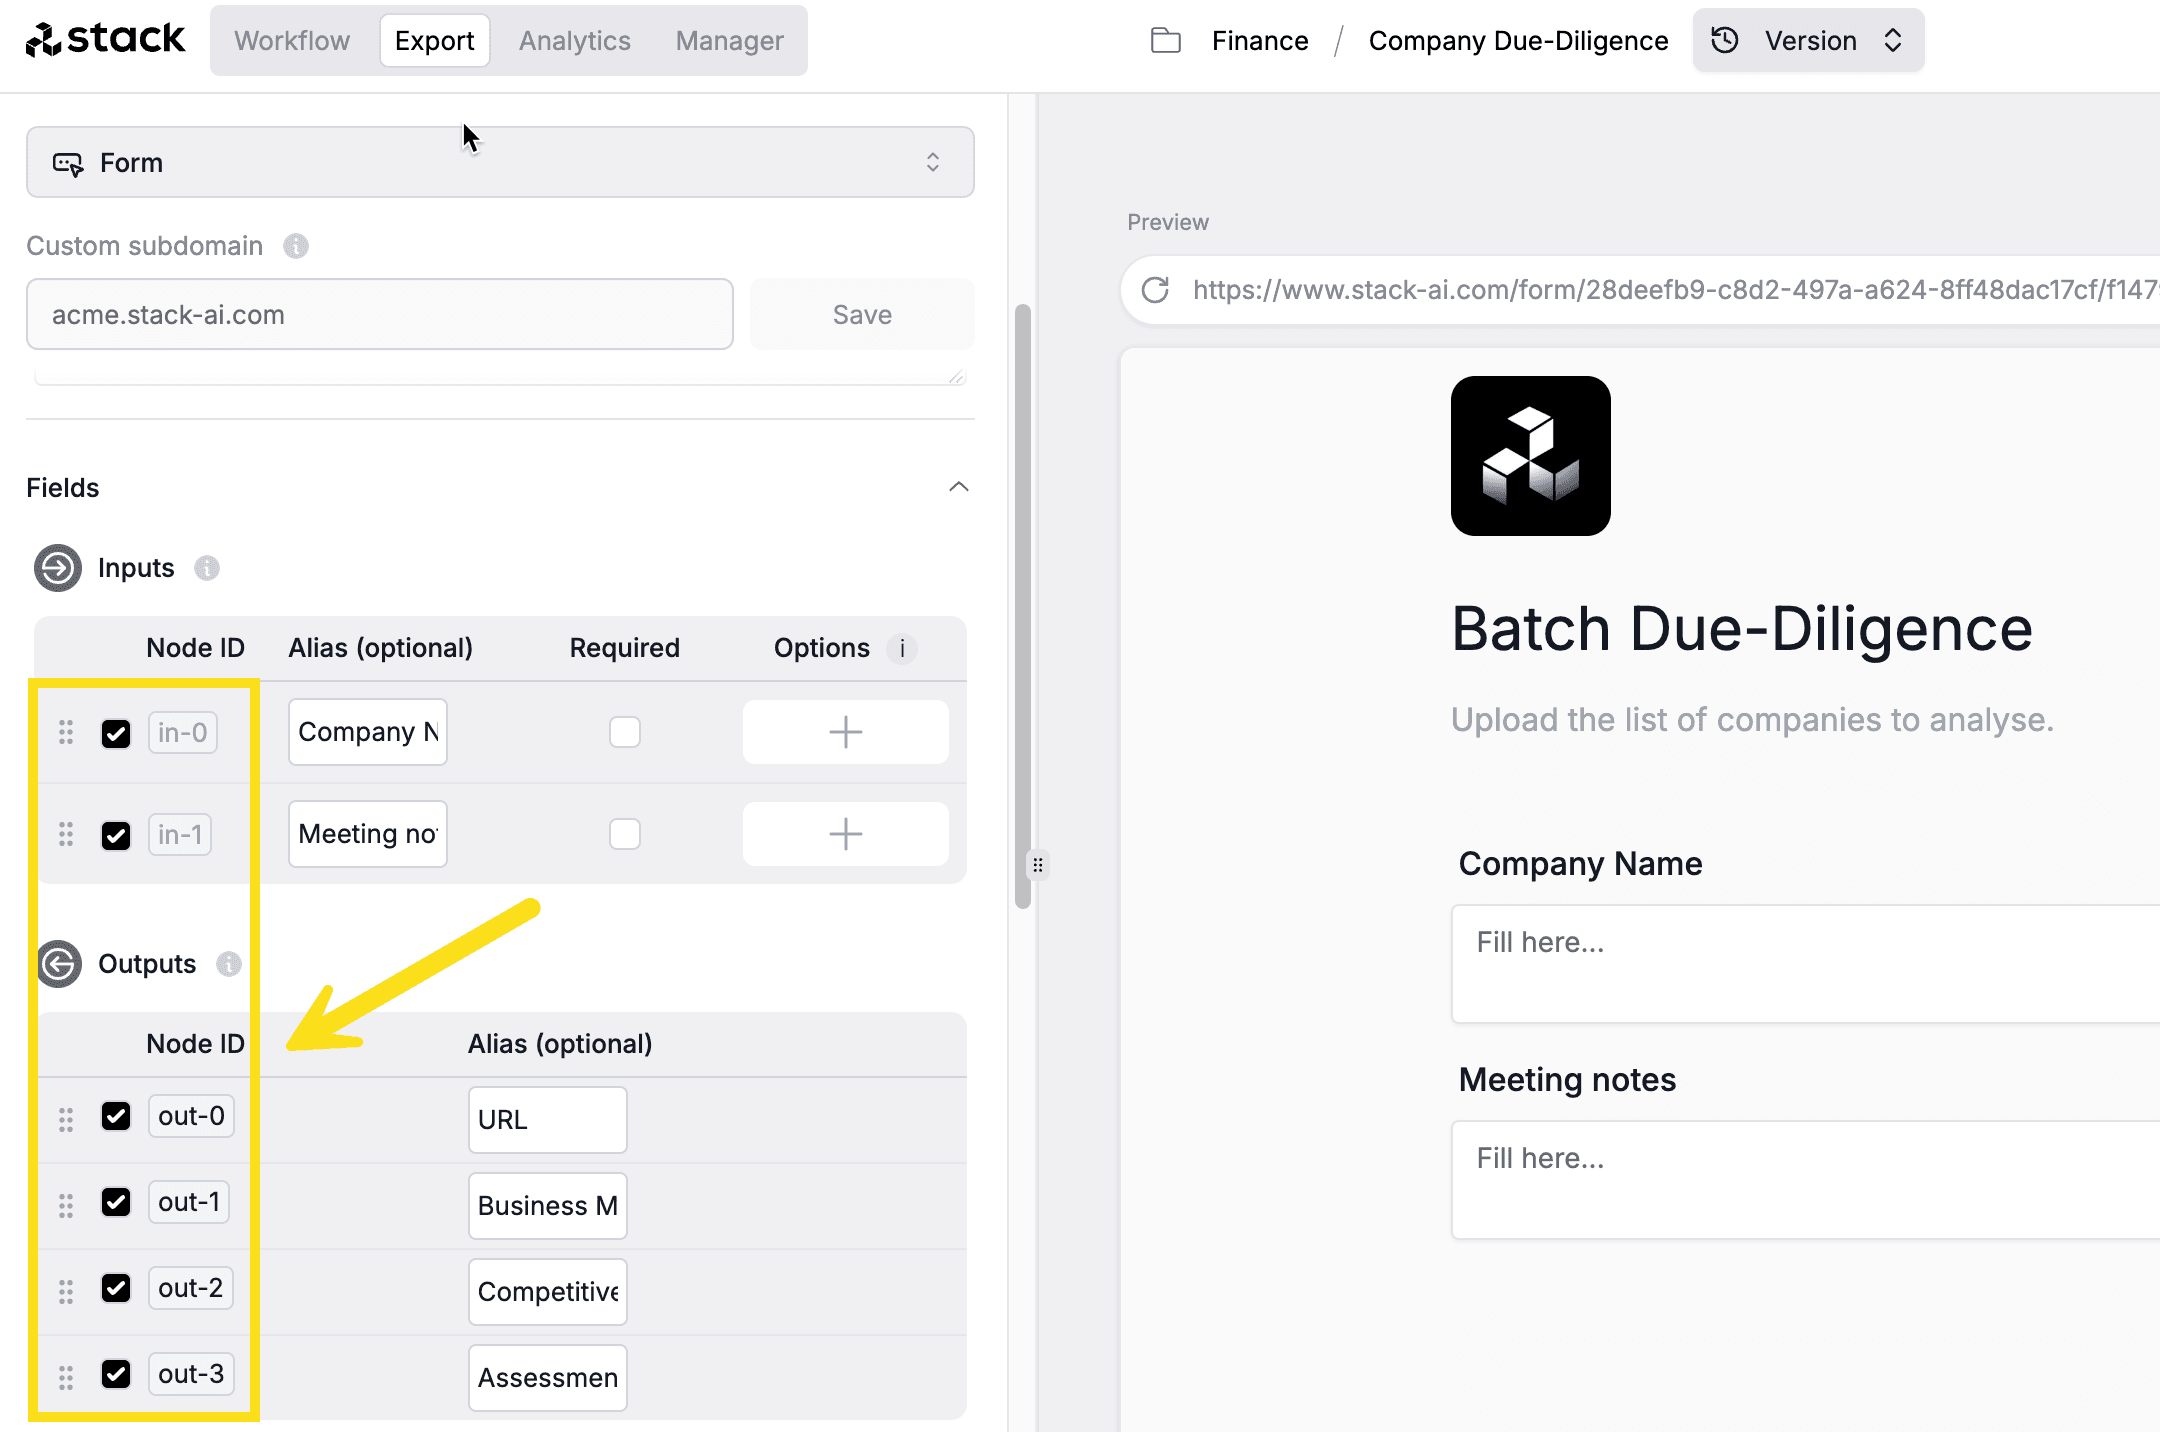Open Company Due-Diligence breadcrumb
2160x1432 pixels.
pos(1518,41)
